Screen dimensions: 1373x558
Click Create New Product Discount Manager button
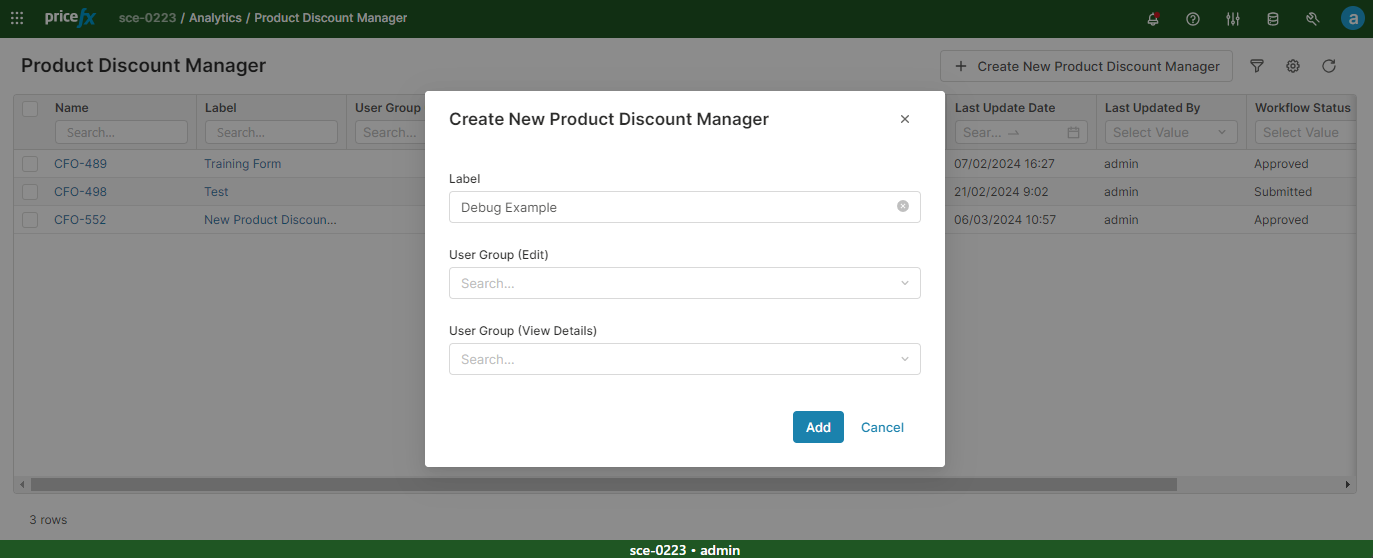point(1086,66)
